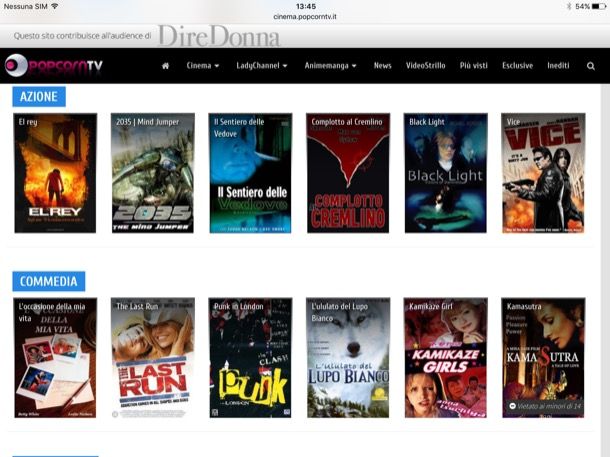Tap the 13:45 clock in status bar
The width and height of the screenshot is (610, 457).
pyautogui.click(x=306, y=6)
